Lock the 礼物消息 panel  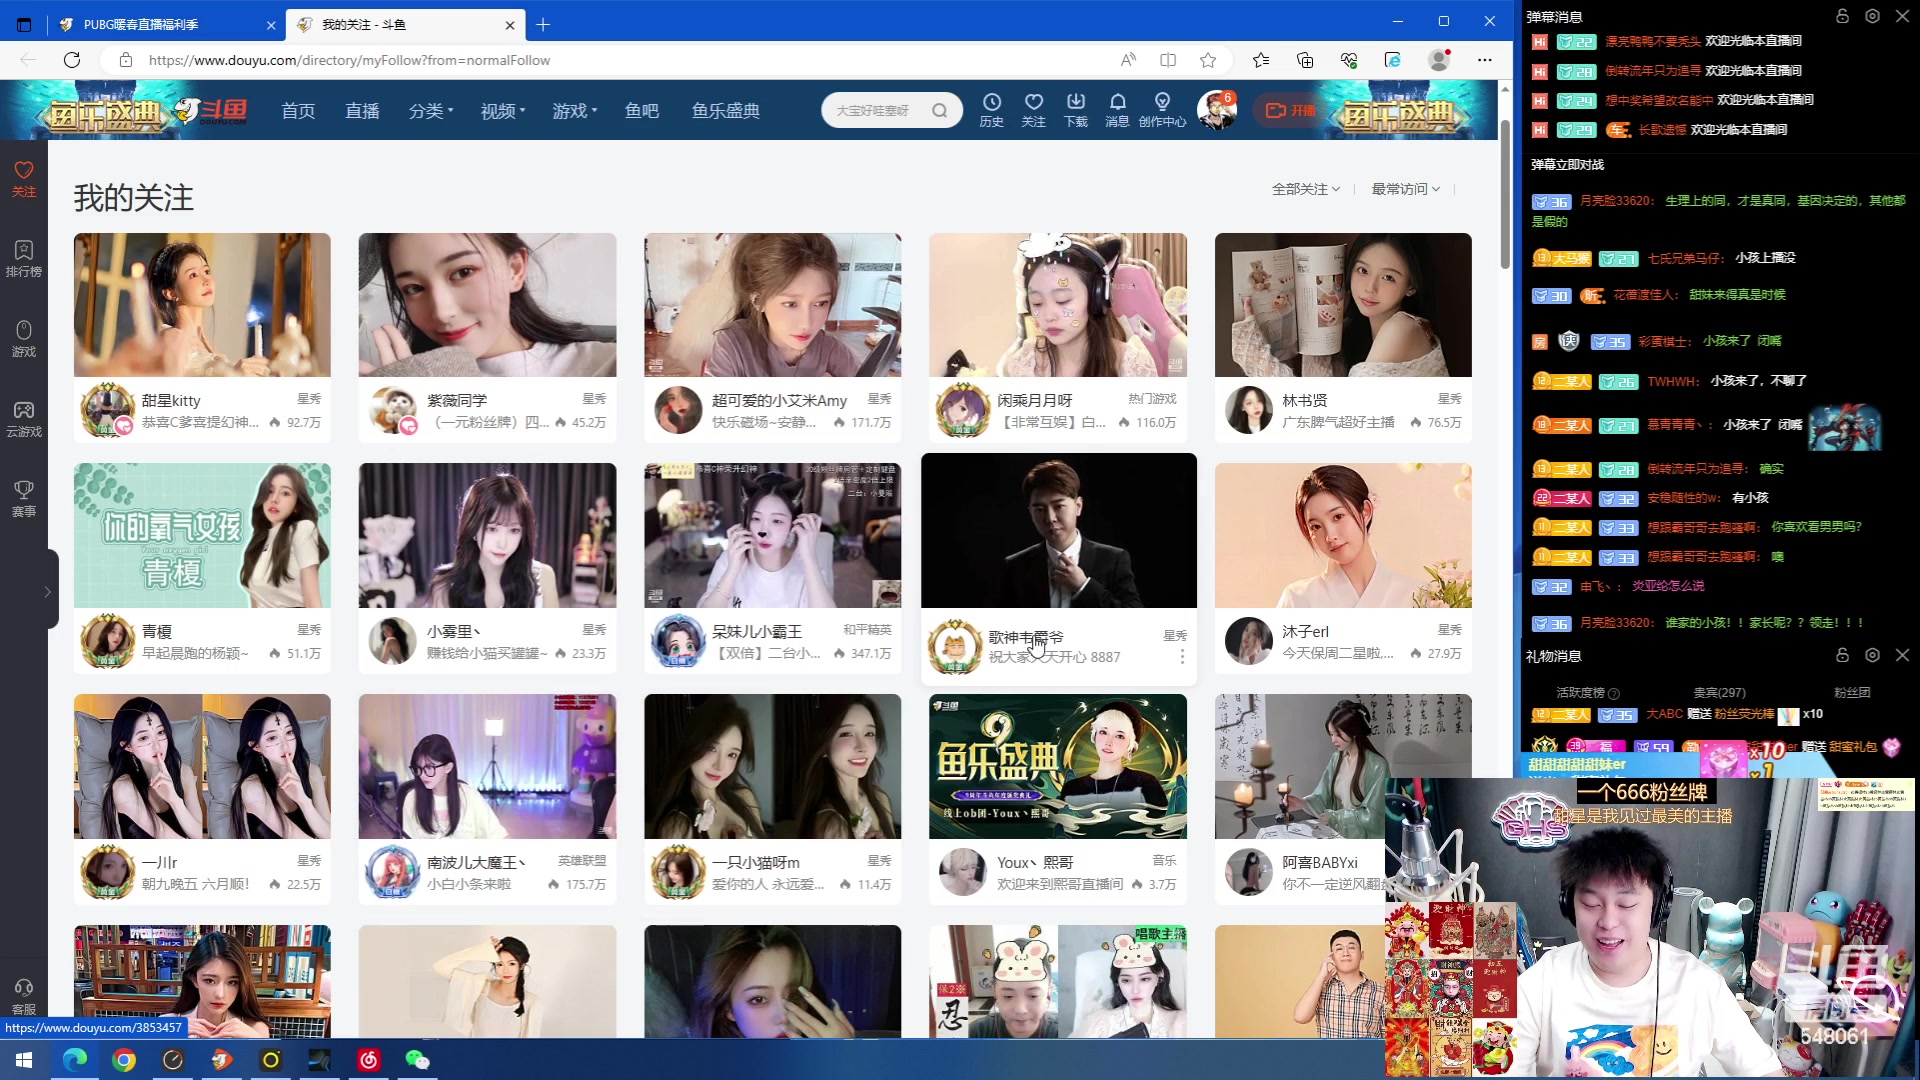(x=1842, y=655)
